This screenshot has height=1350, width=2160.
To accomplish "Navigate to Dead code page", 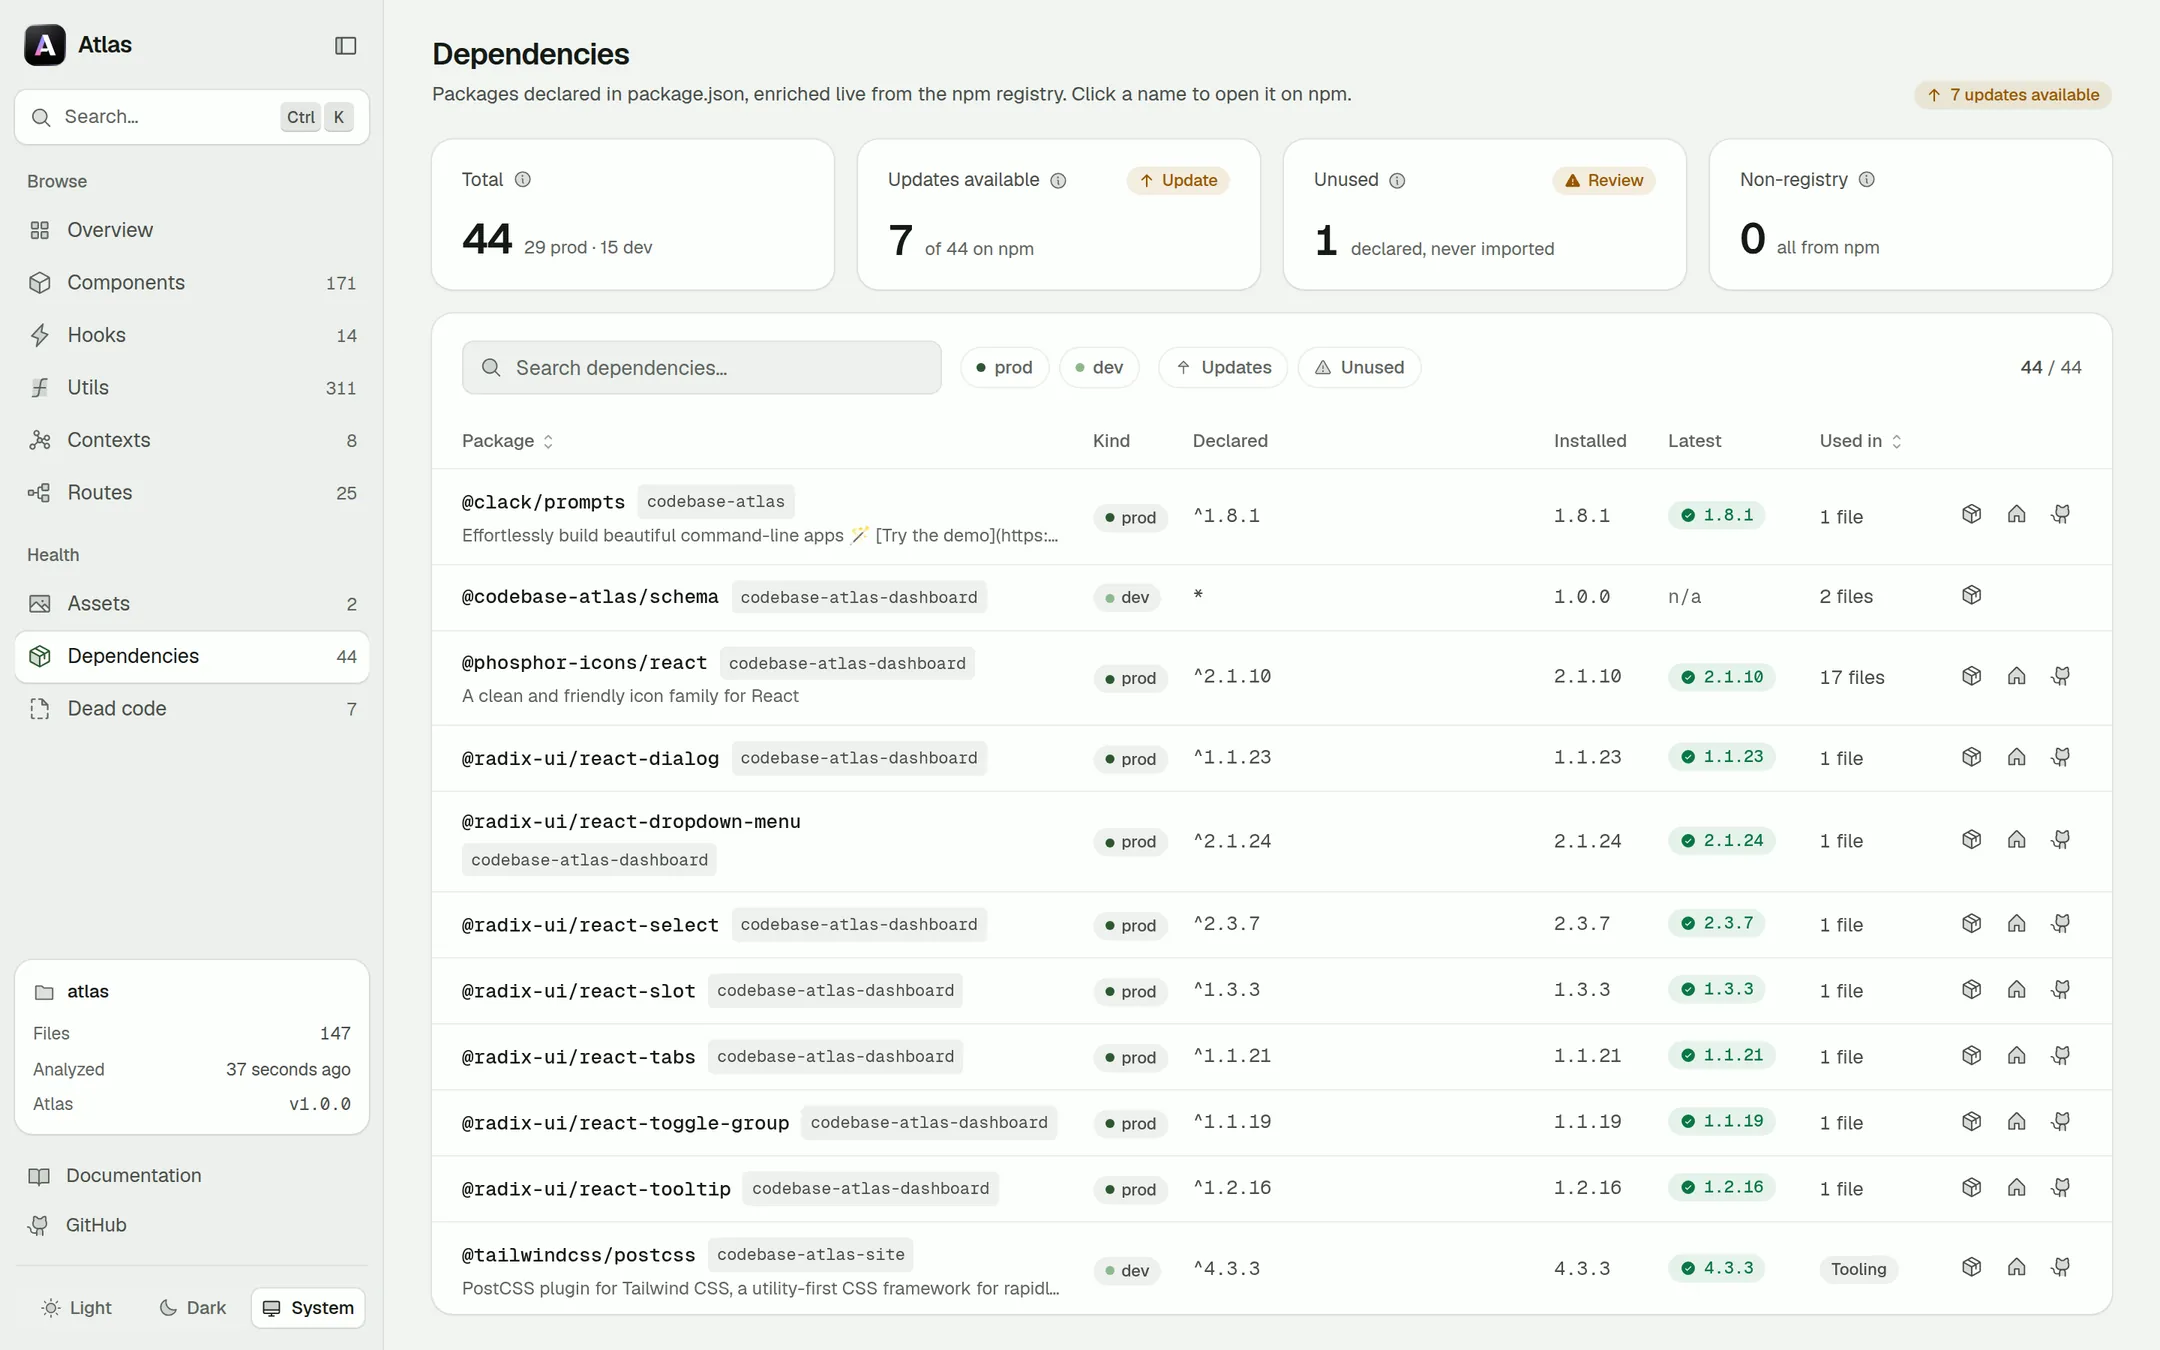I will [192, 709].
